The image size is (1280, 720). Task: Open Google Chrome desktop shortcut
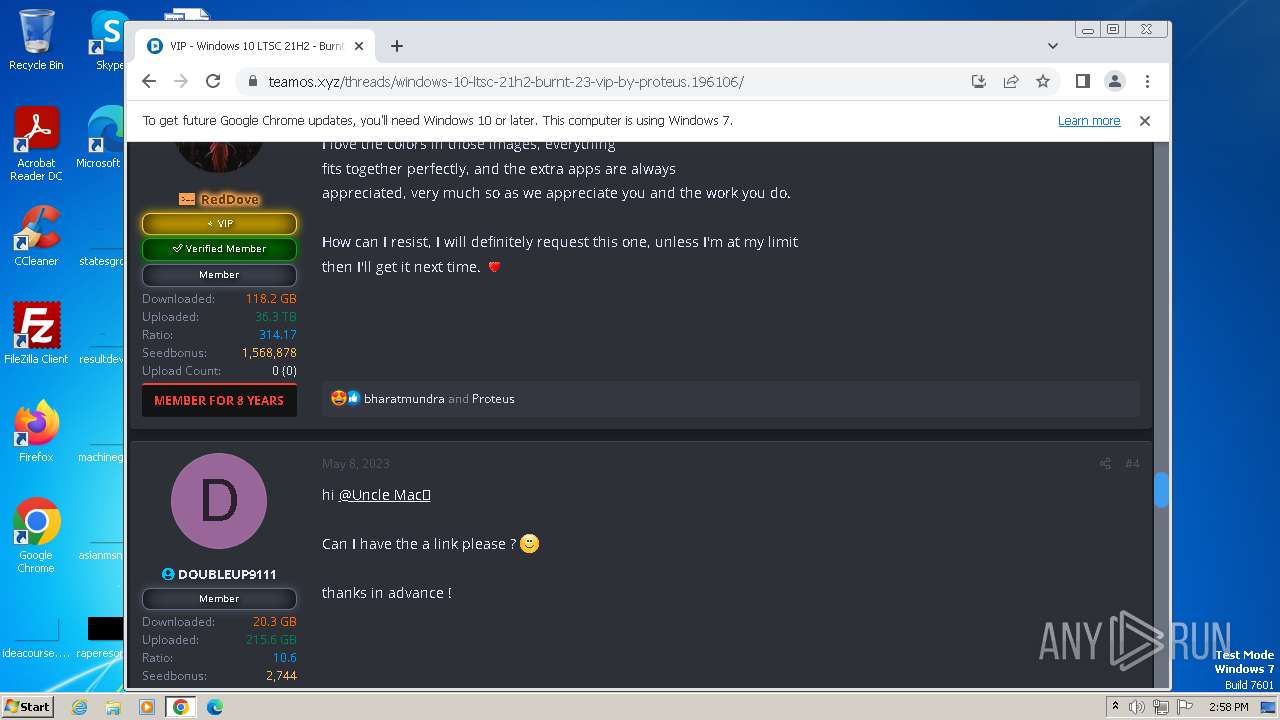point(36,536)
